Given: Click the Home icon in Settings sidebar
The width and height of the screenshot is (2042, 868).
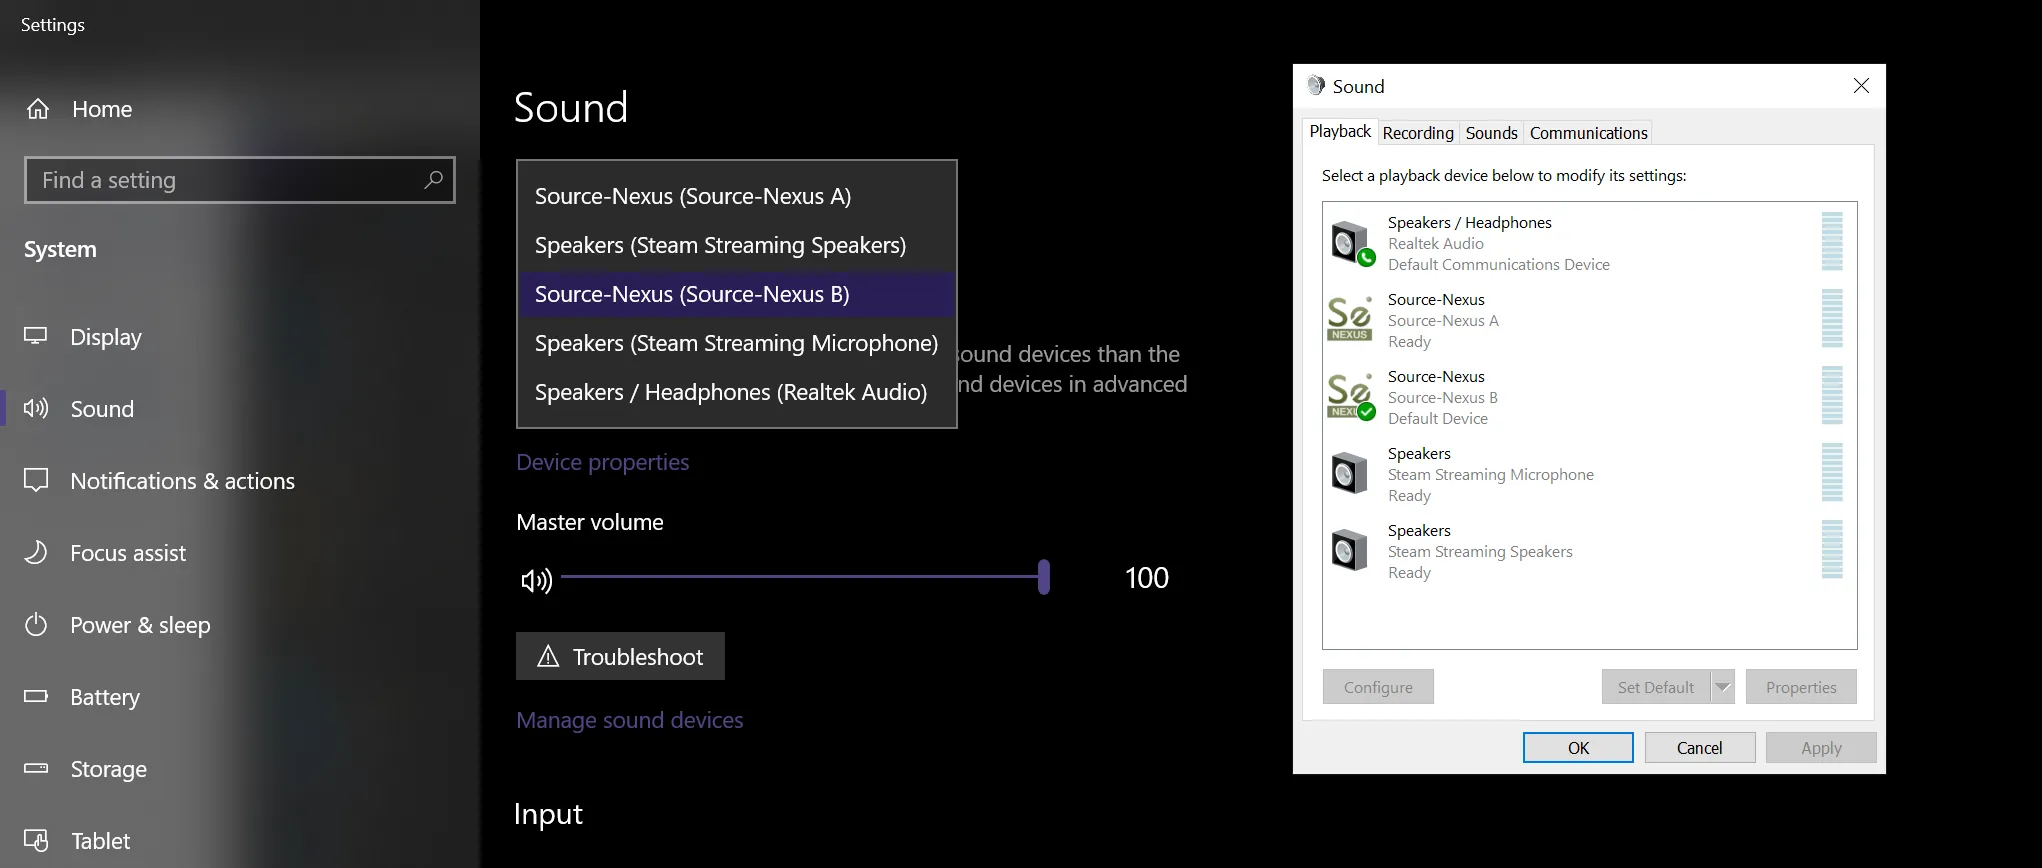Looking at the screenshot, I should point(38,109).
